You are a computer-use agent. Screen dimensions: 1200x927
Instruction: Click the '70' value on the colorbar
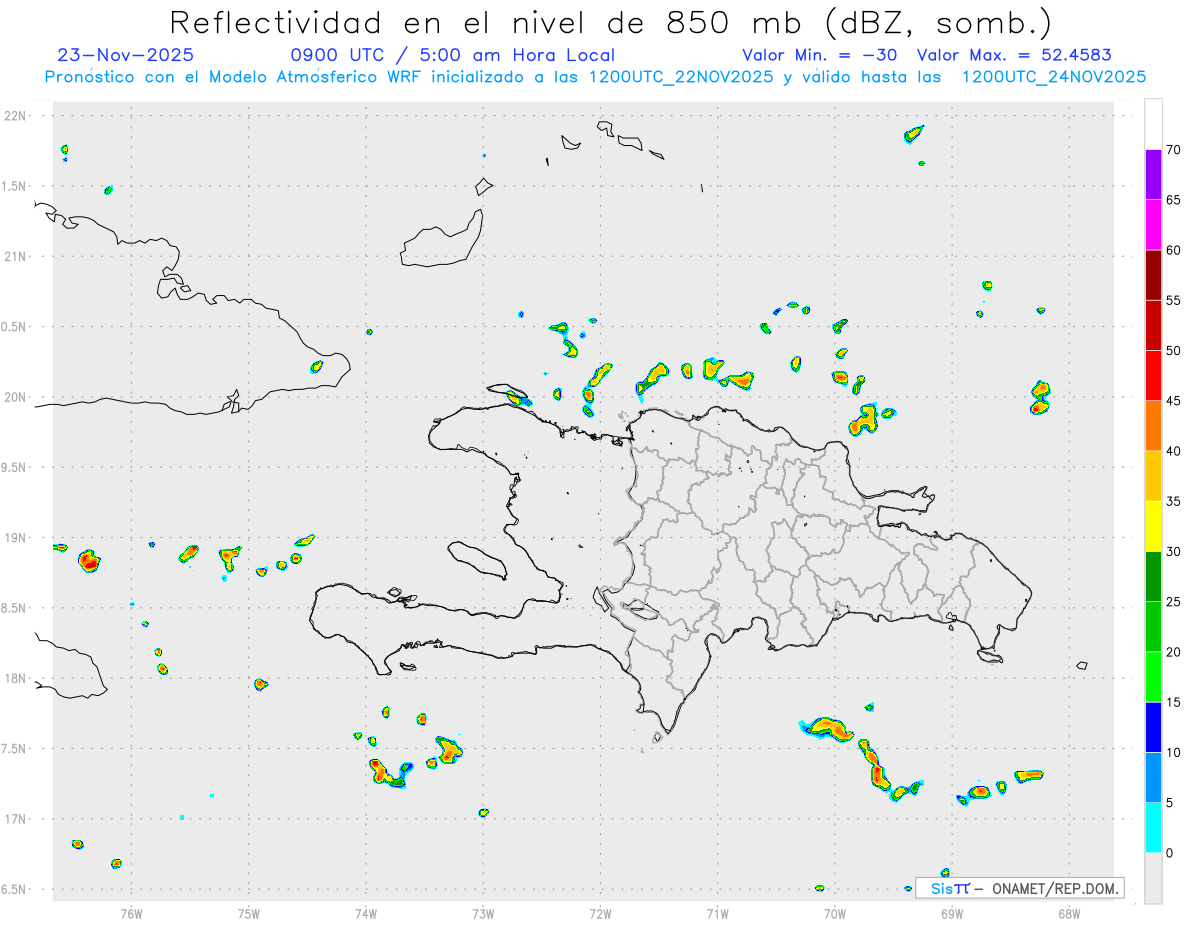click(1175, 149)
